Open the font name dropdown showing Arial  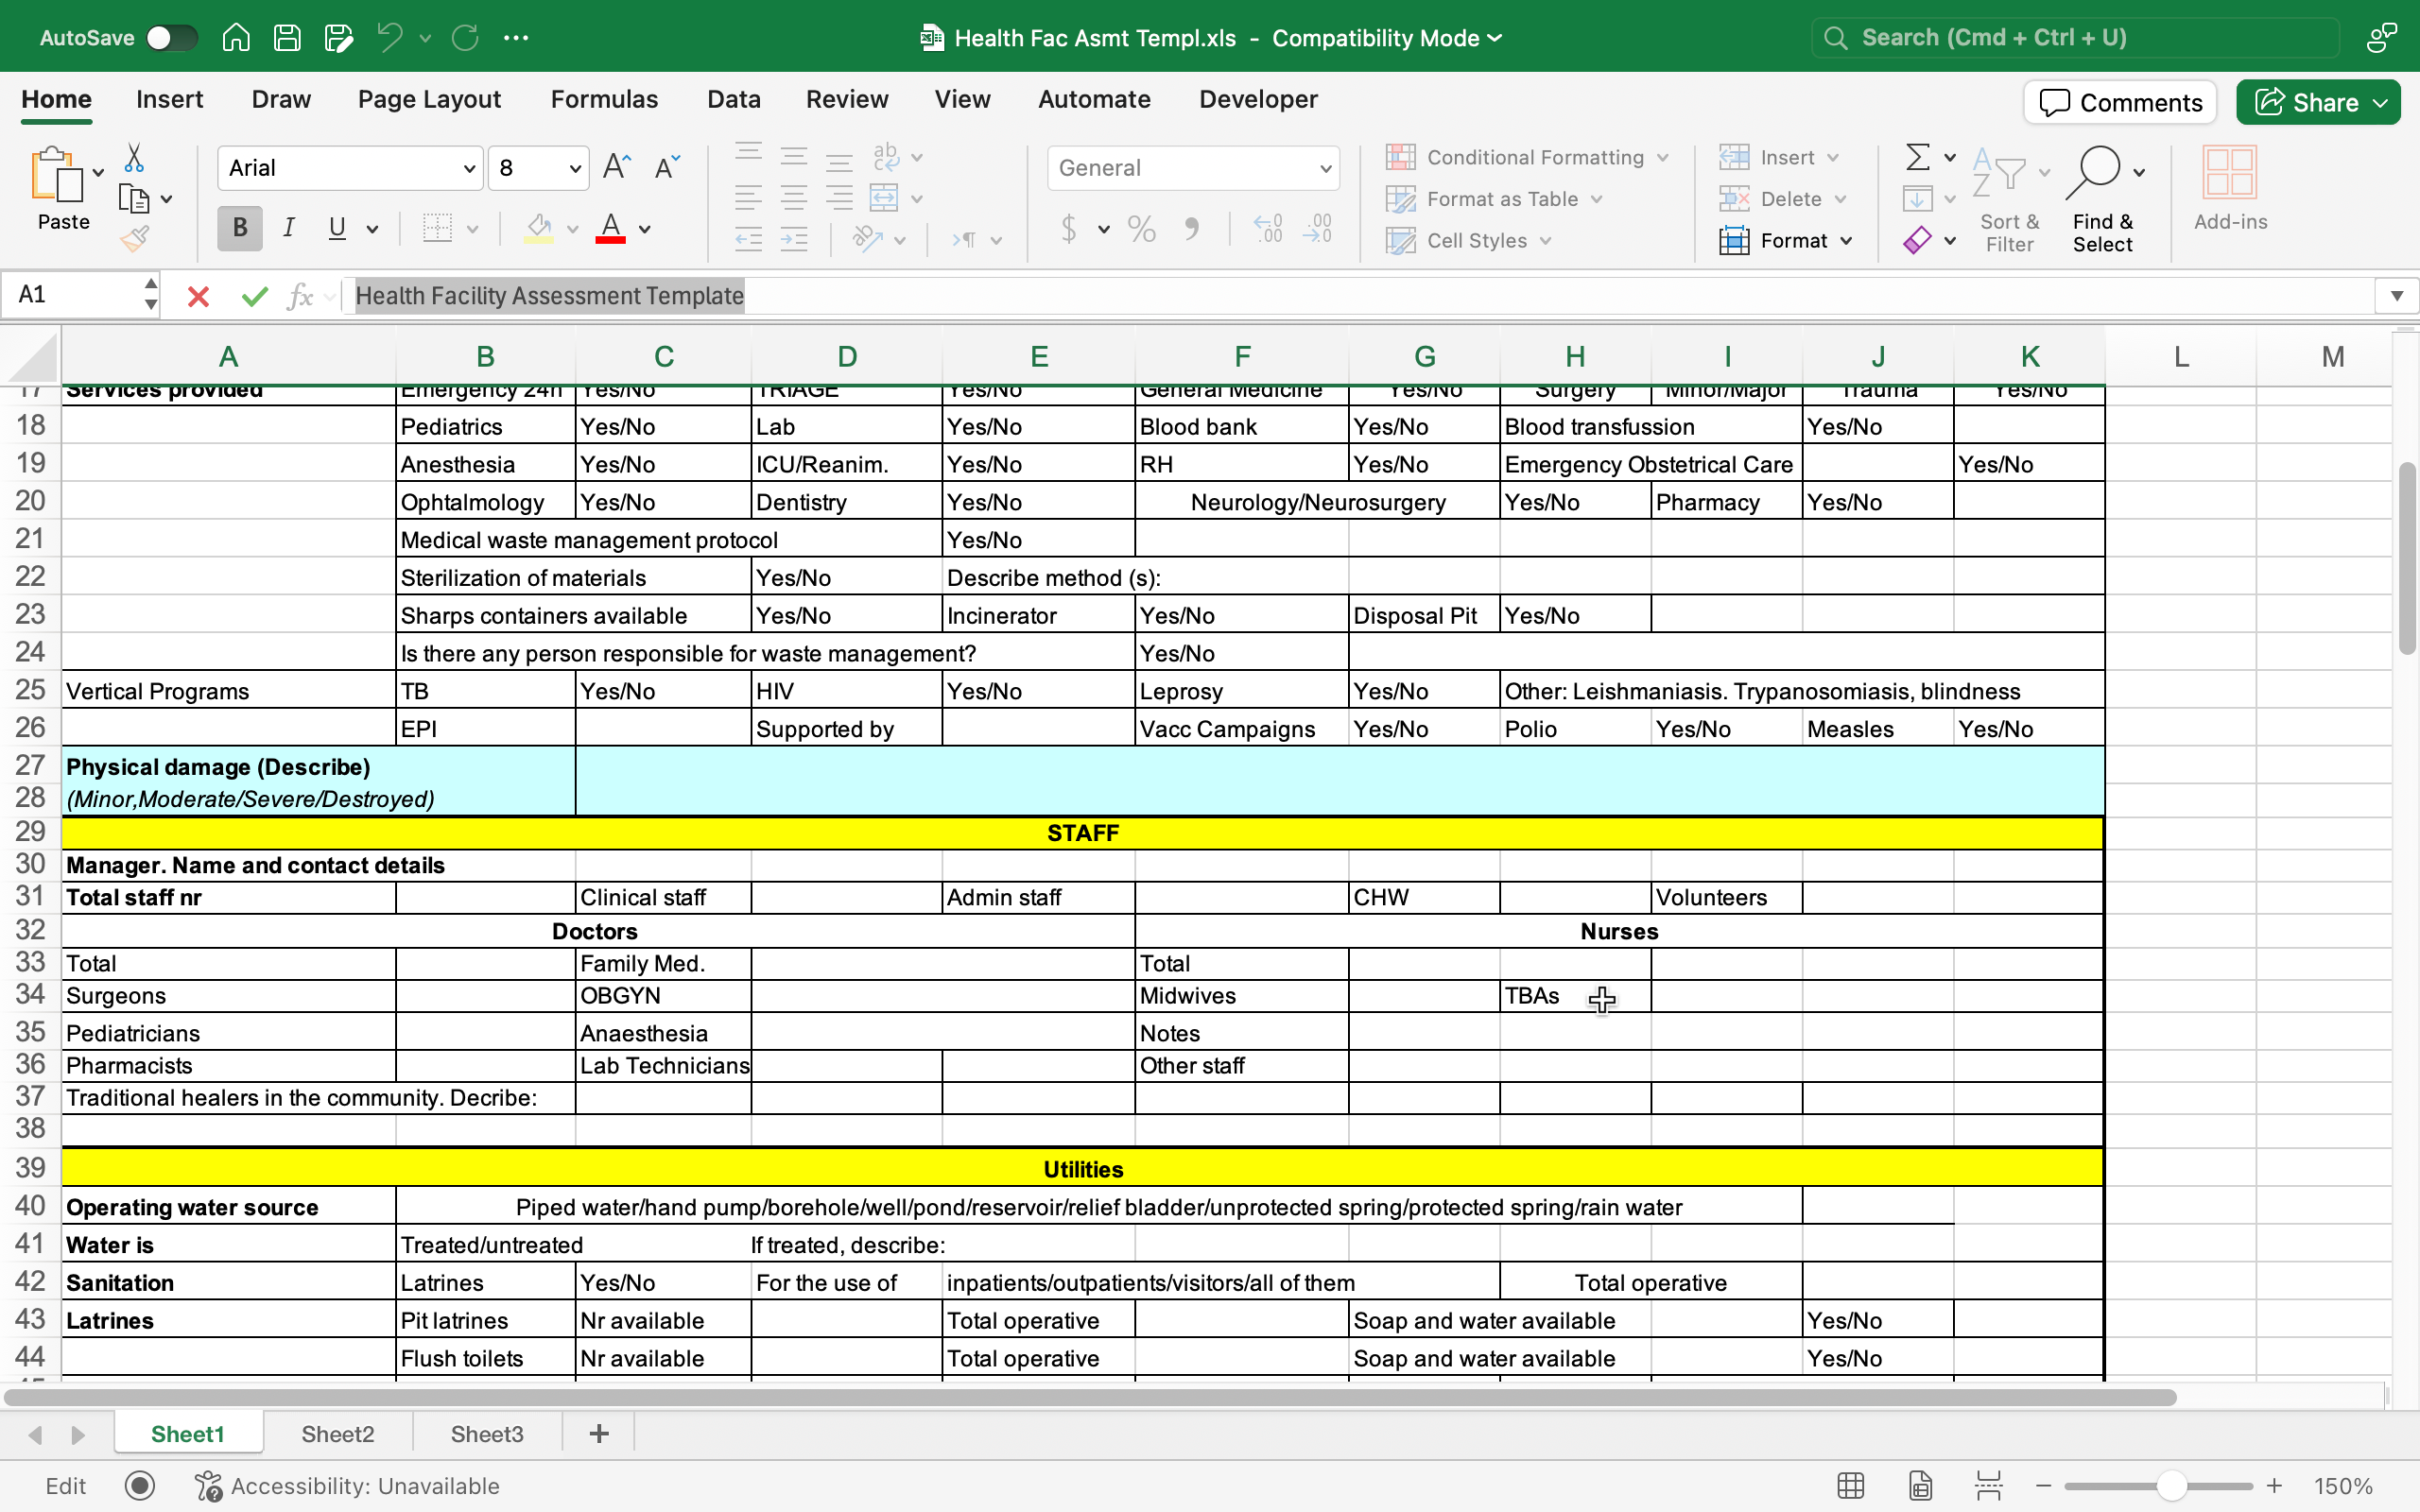click(350, 168)
